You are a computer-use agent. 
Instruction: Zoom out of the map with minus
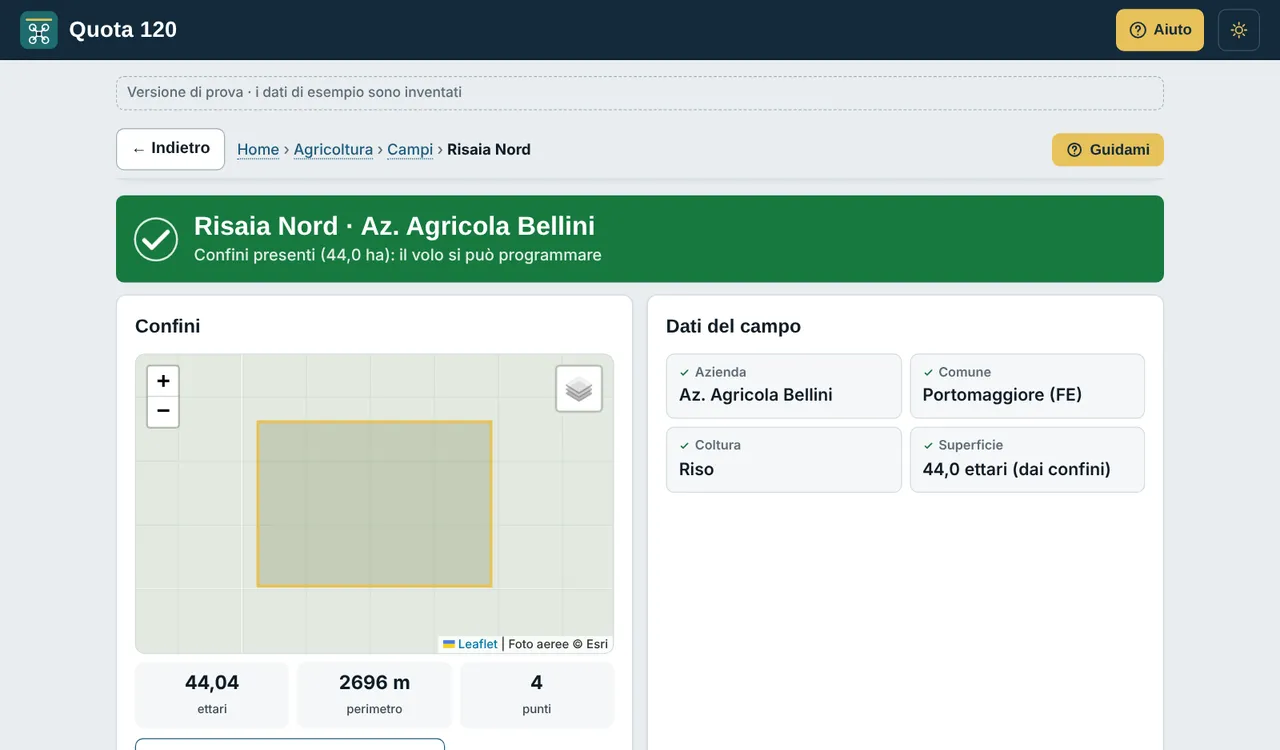coord(163,412)
